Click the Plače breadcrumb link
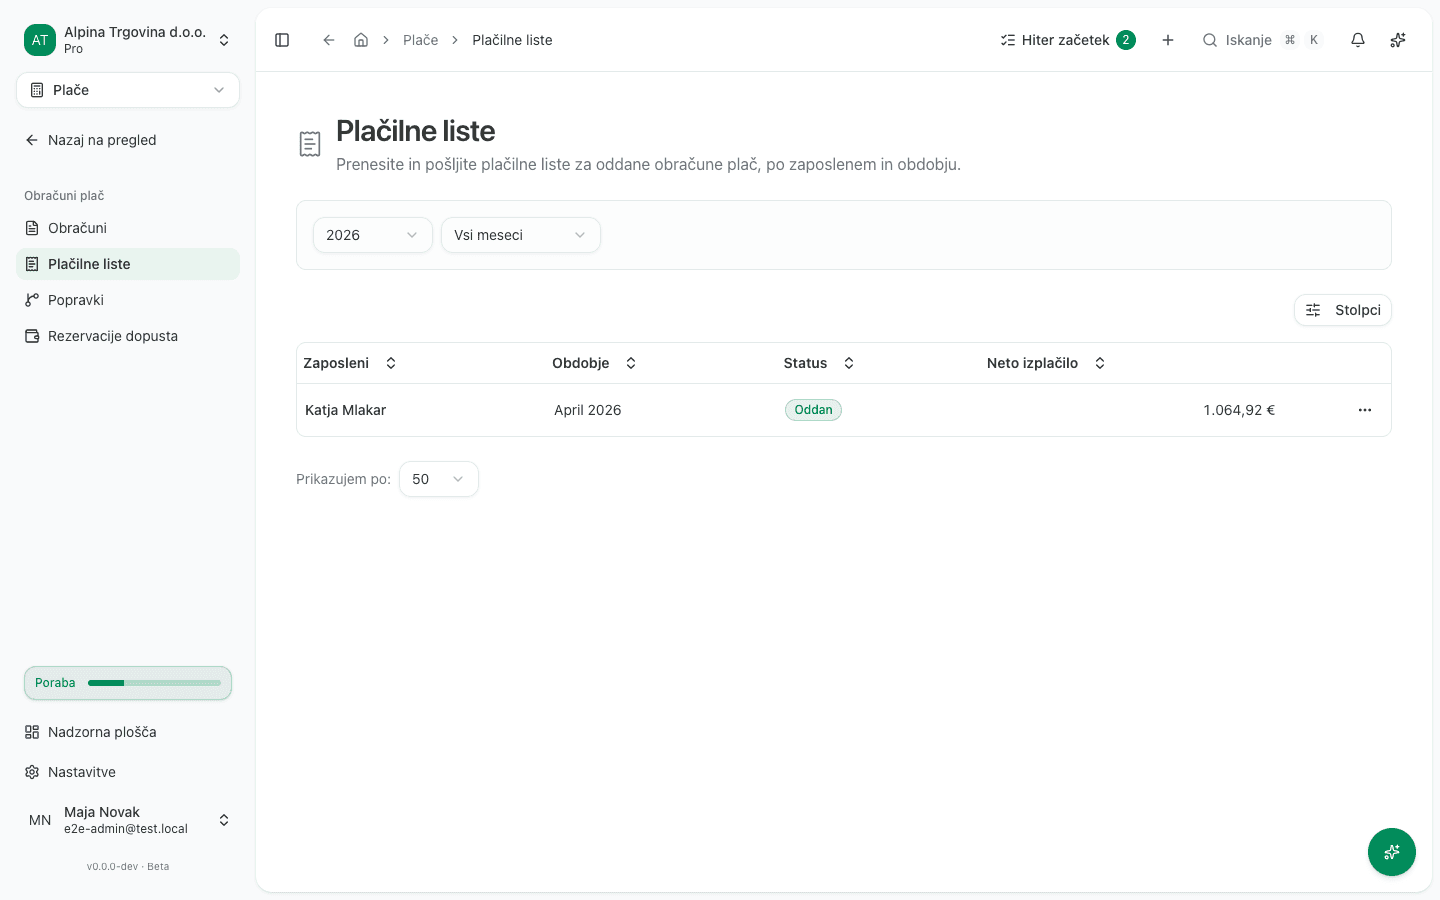The image size is (1440, 900). click(421, 40)
